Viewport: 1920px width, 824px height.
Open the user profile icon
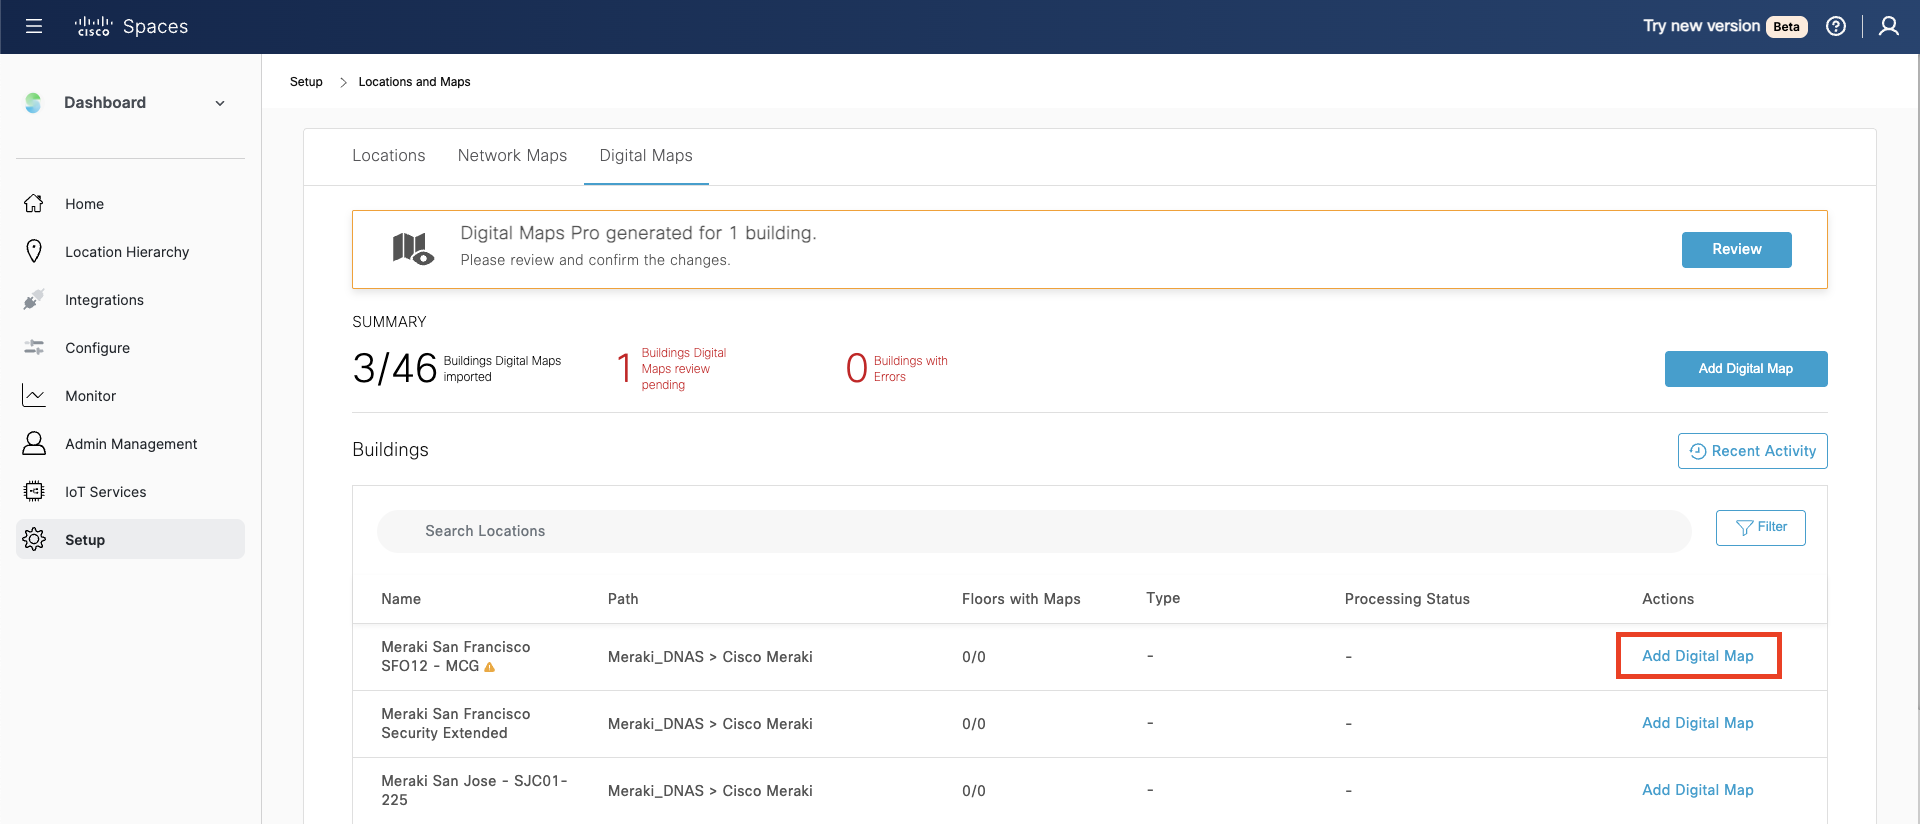[x=1888, y=26]
